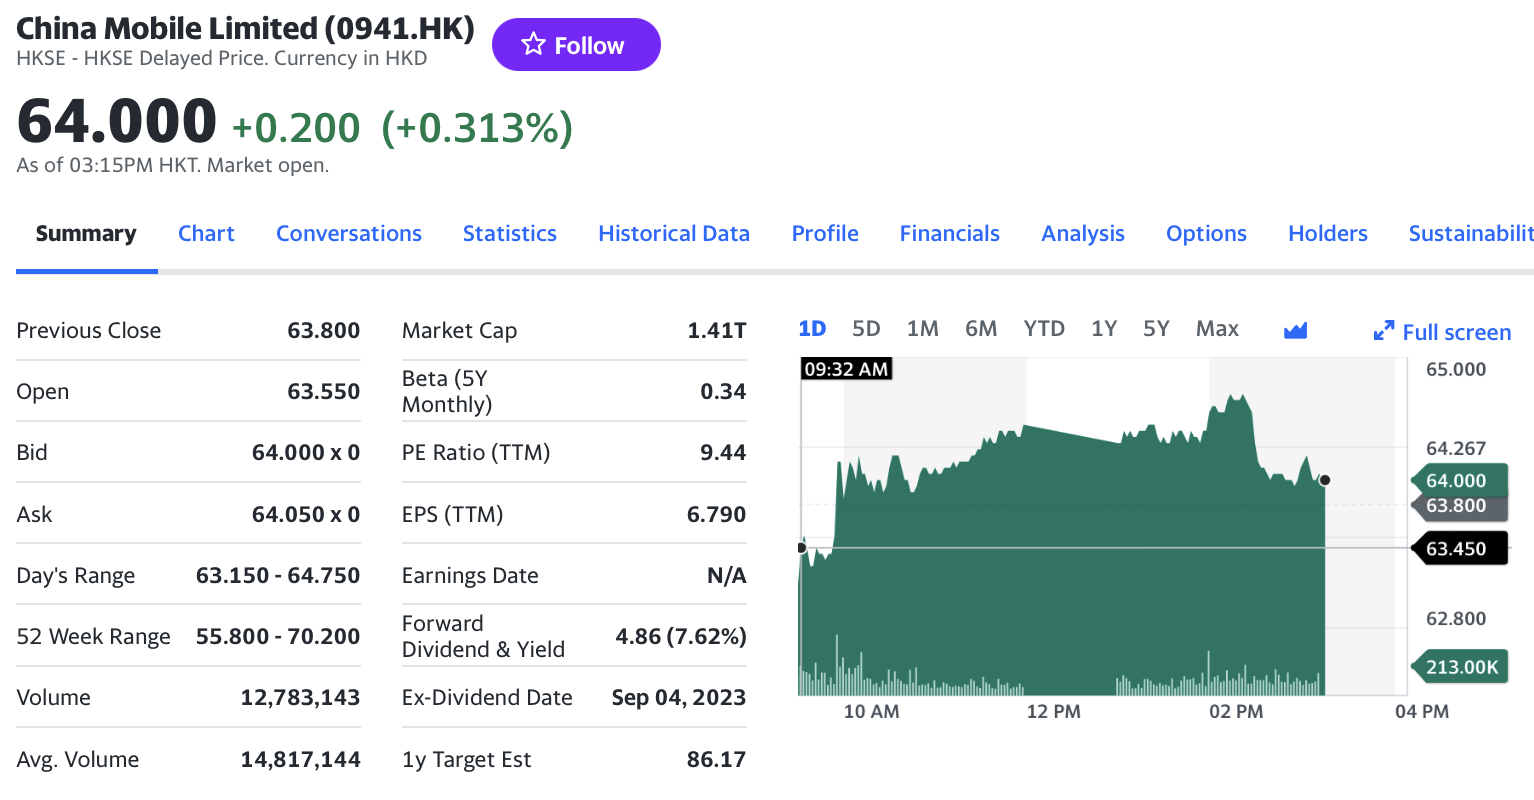Show the 1Y chart range
The width and height of the screenshot is (1534, 800).
(x=1103, y=329)
